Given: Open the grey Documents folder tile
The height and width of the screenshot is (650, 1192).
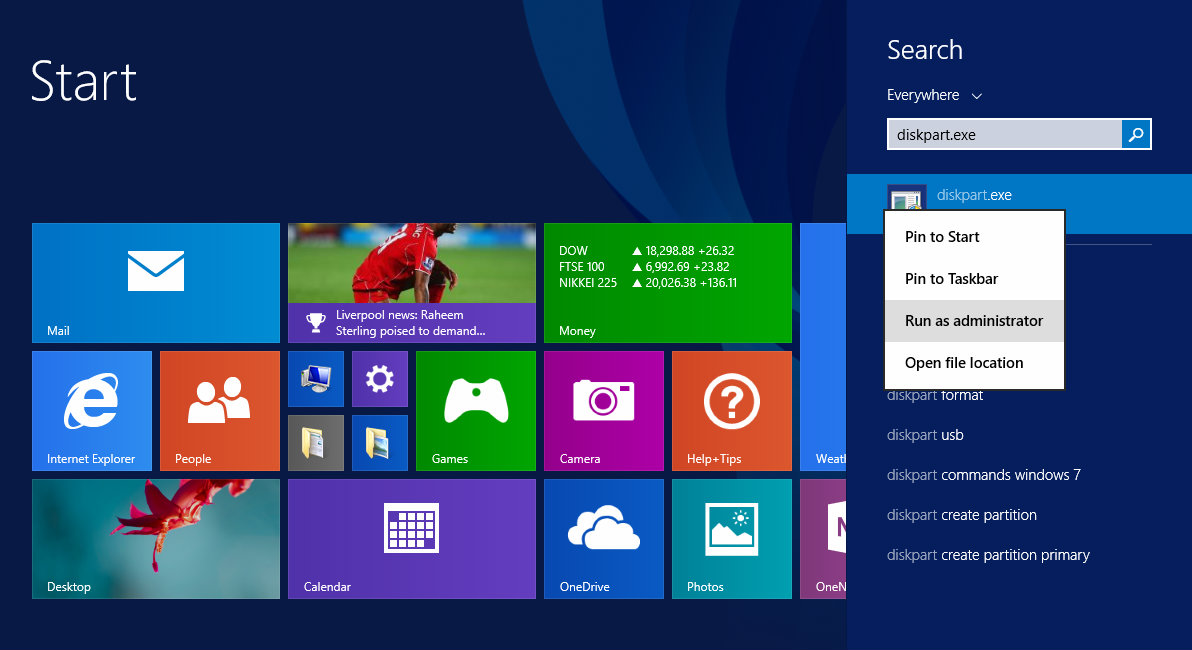Looking at the screenshot, I should (316, 442).
